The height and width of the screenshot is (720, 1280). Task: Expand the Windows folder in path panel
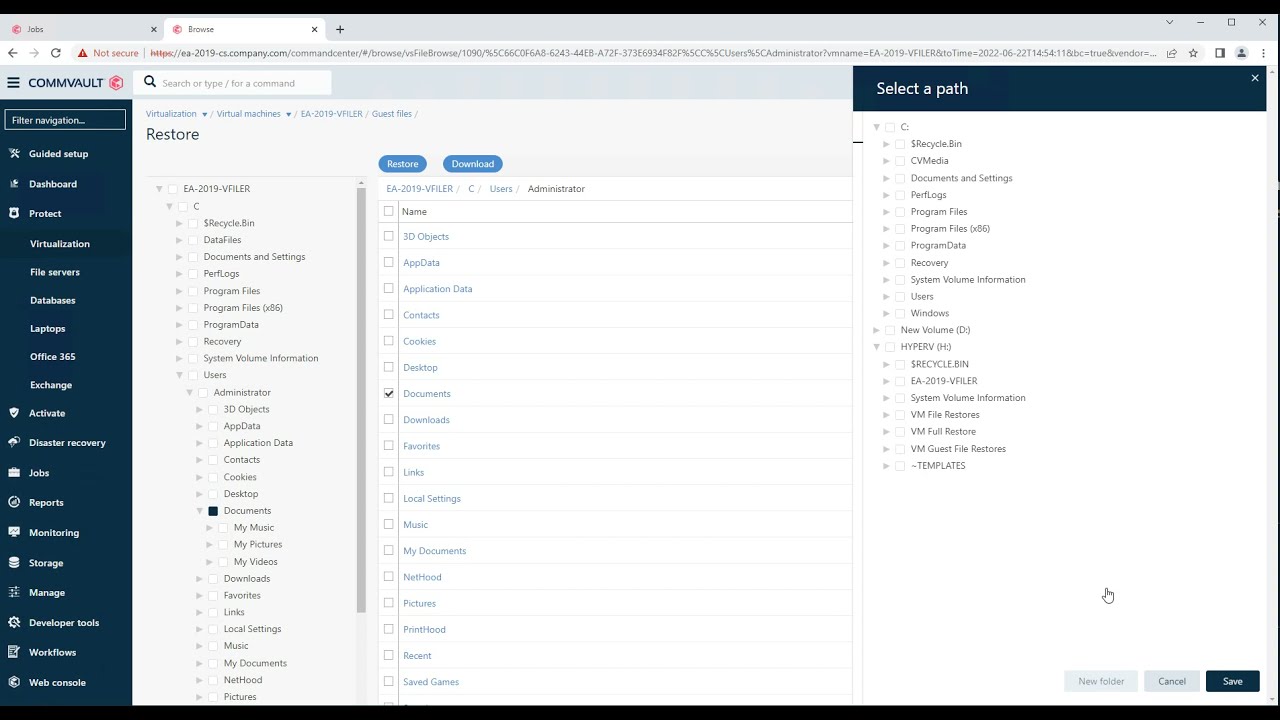click(x=886, y=313)
